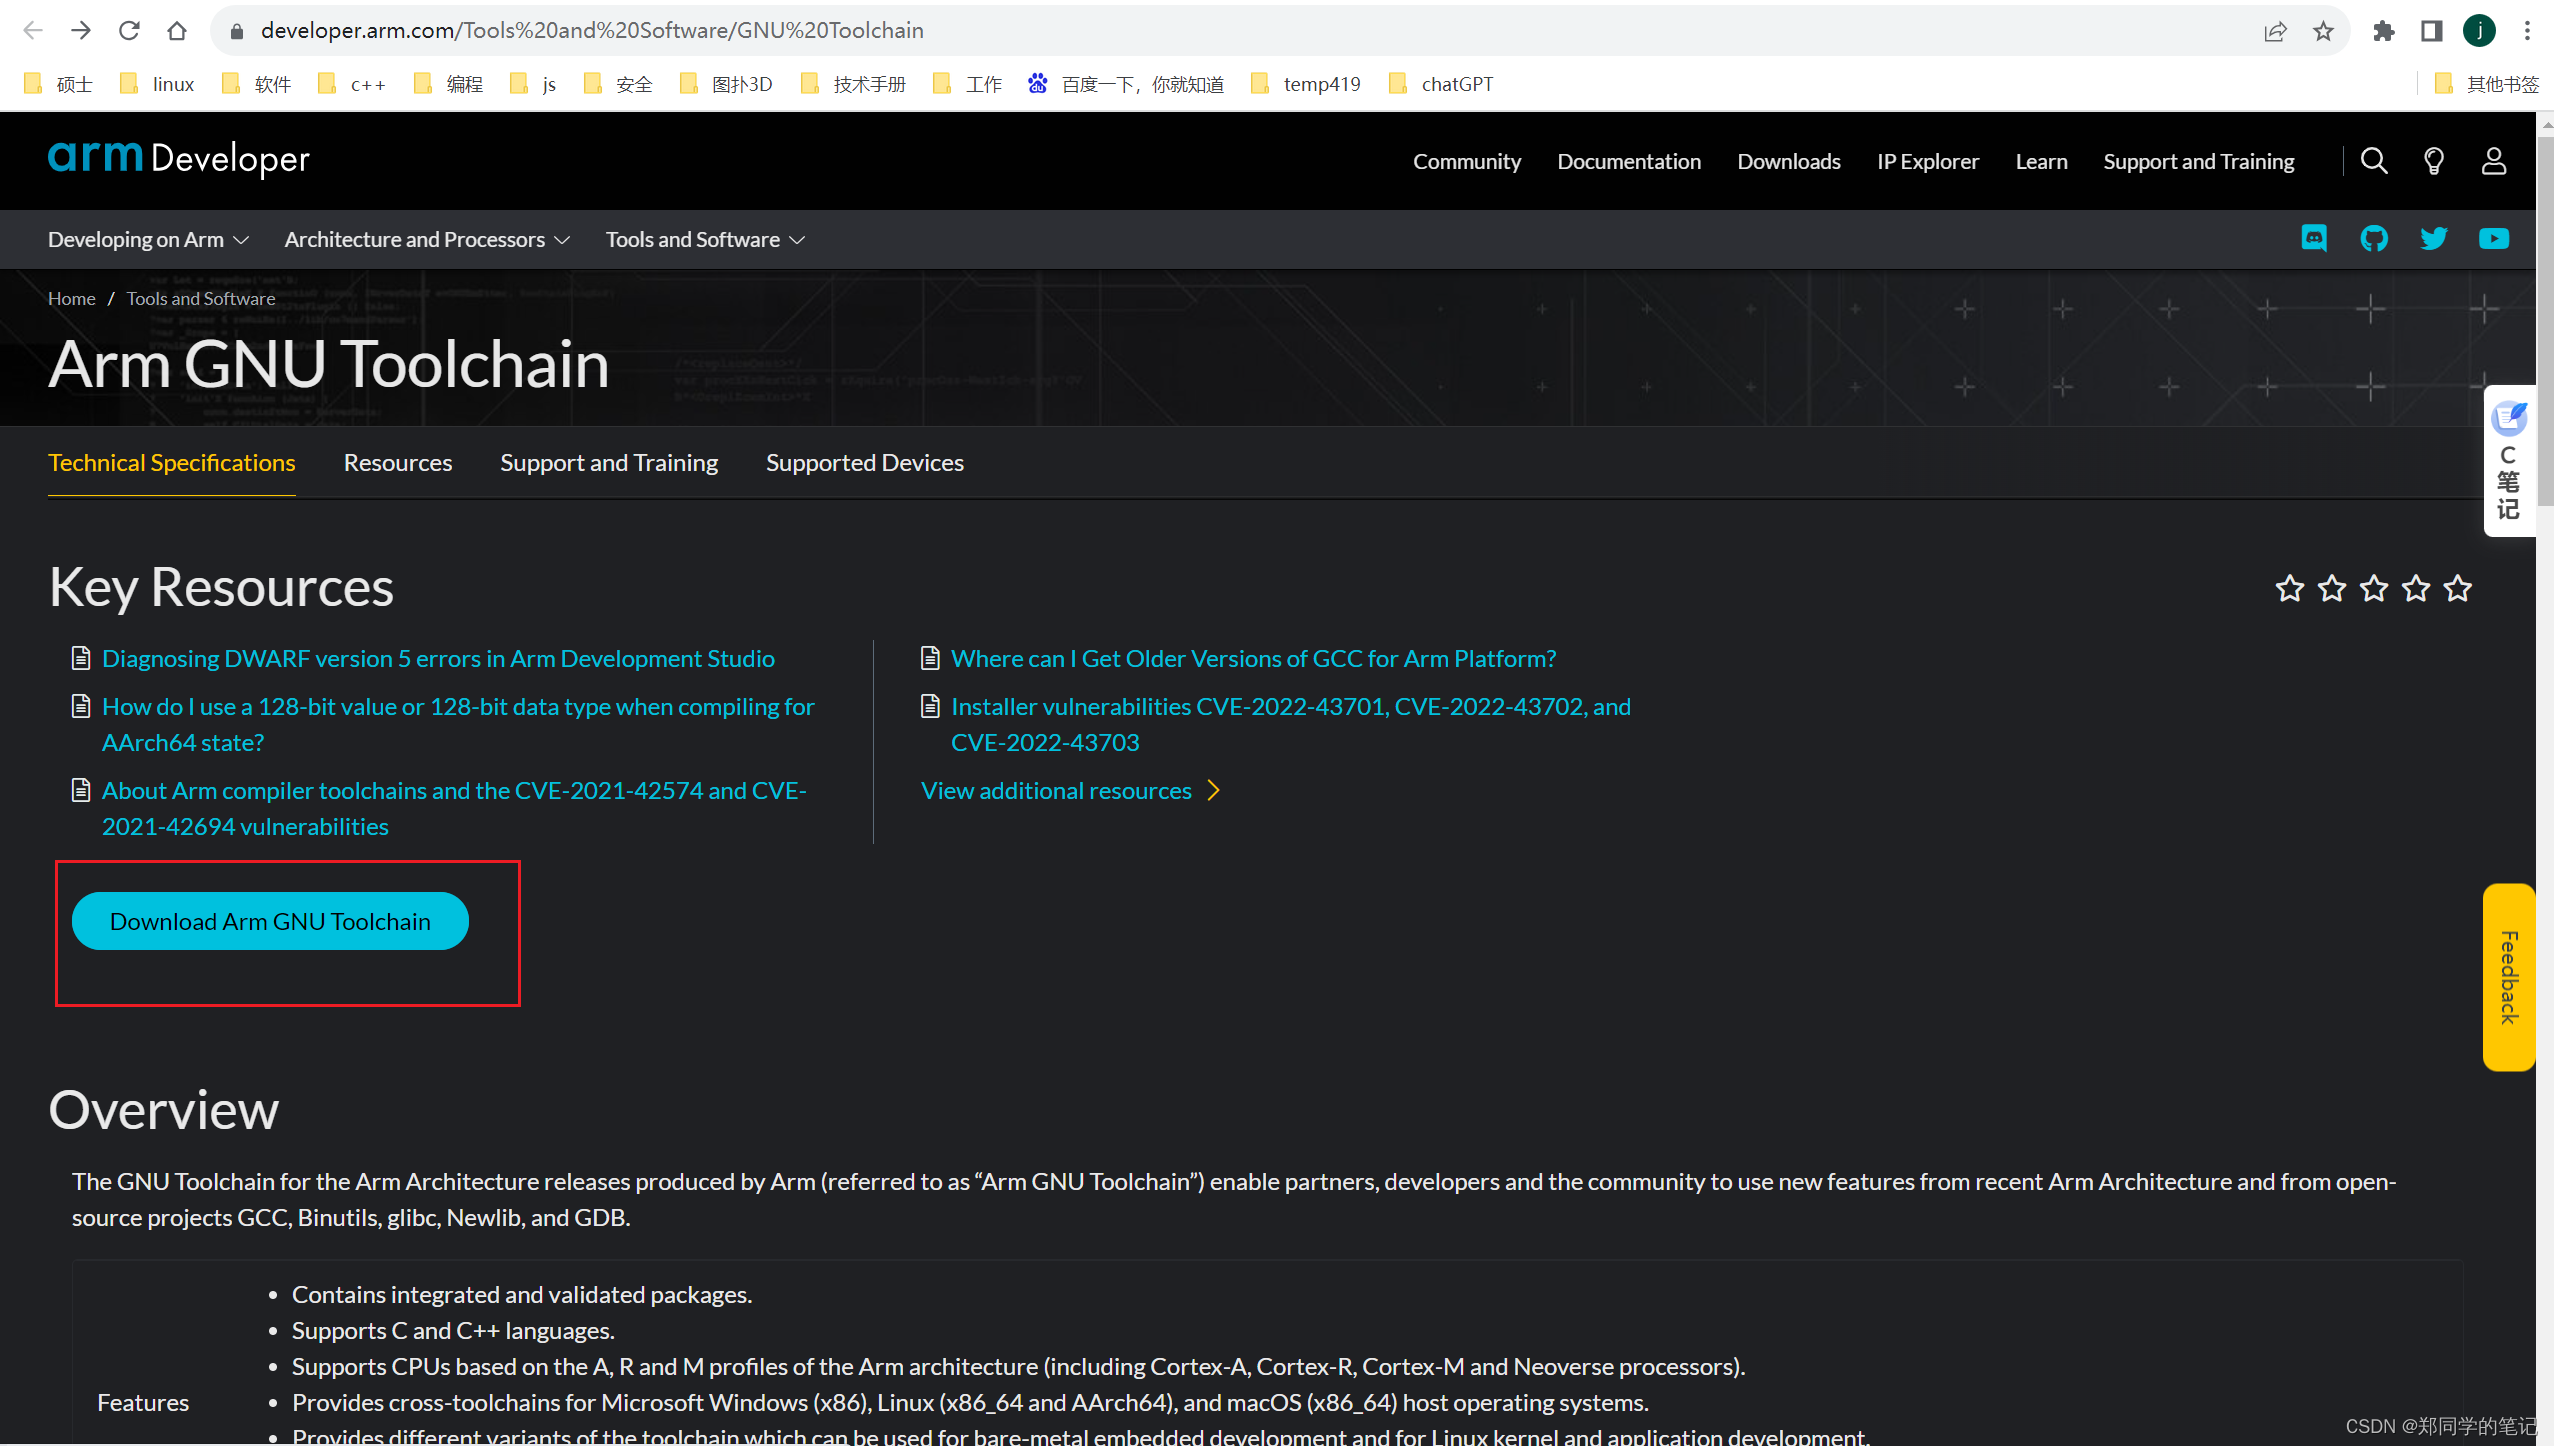The image size is (2554, 1446).
Task: Open IP Explorer in top navigation
Action: click(x=1928, y=161)
